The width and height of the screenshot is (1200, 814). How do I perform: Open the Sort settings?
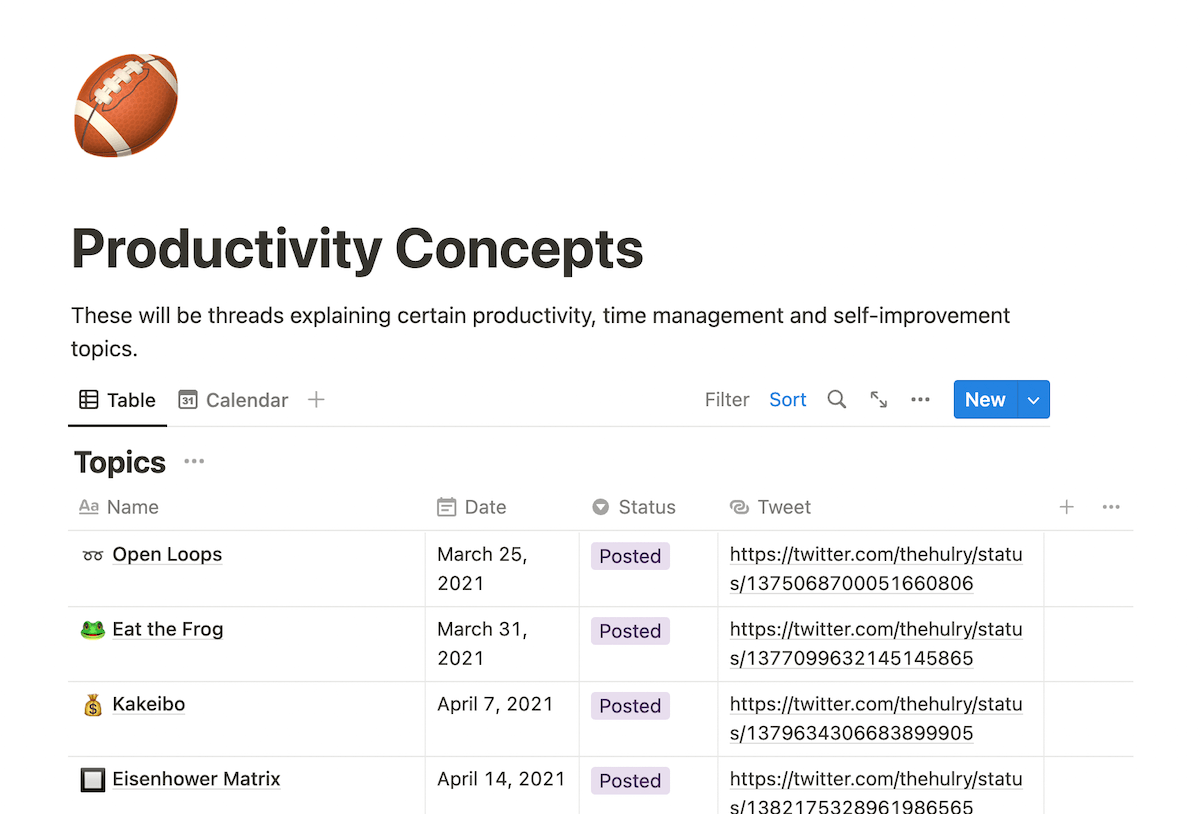coord(788,400)
